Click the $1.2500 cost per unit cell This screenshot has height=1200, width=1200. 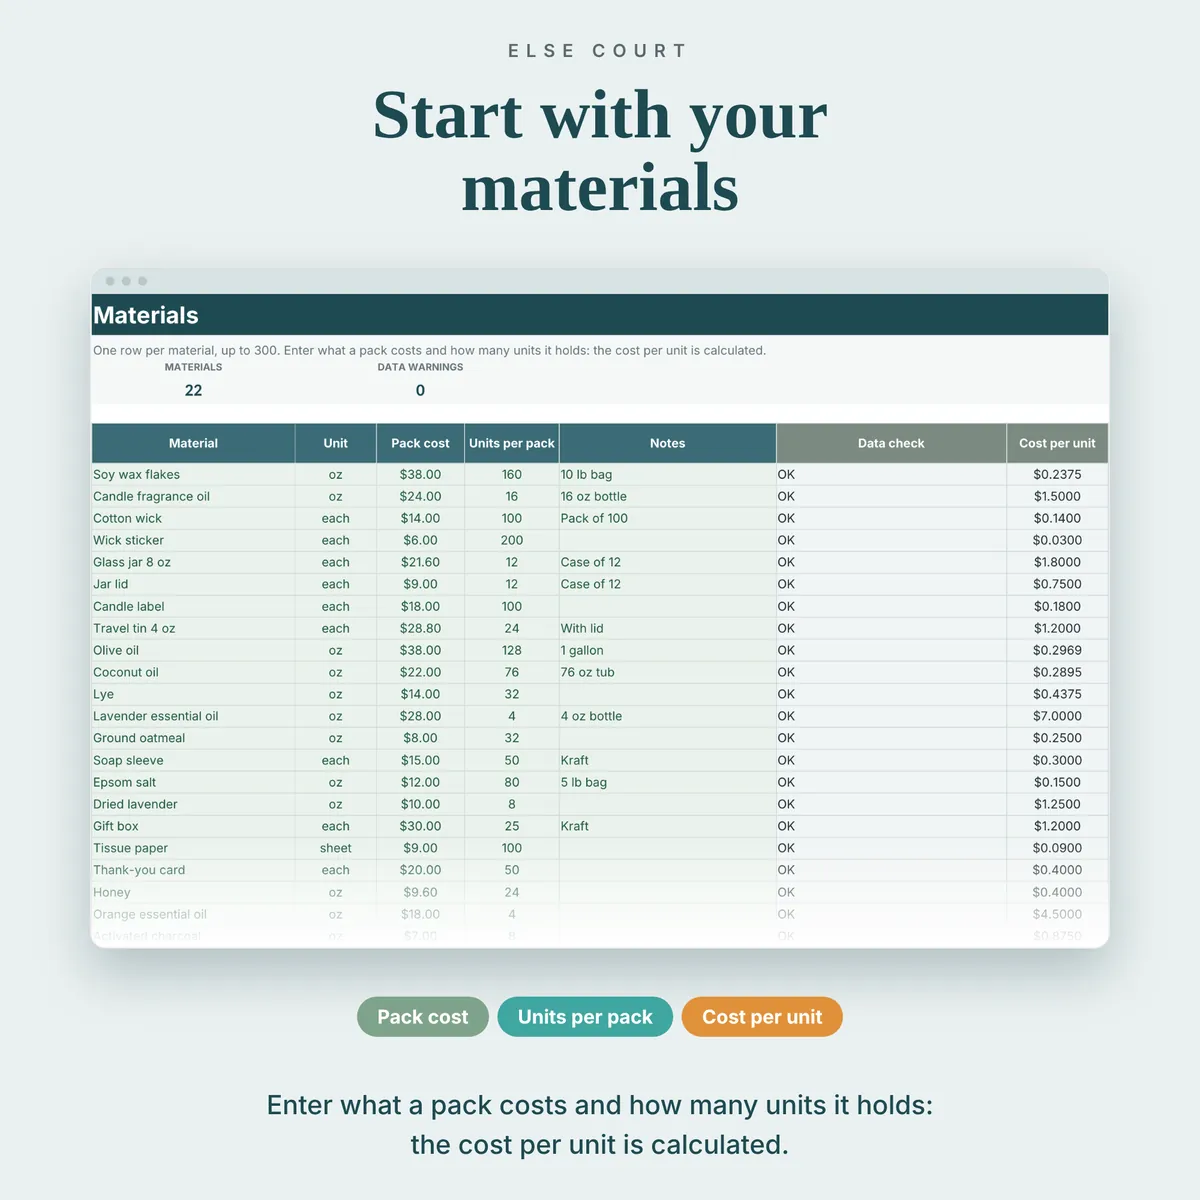click(1057, 804)
